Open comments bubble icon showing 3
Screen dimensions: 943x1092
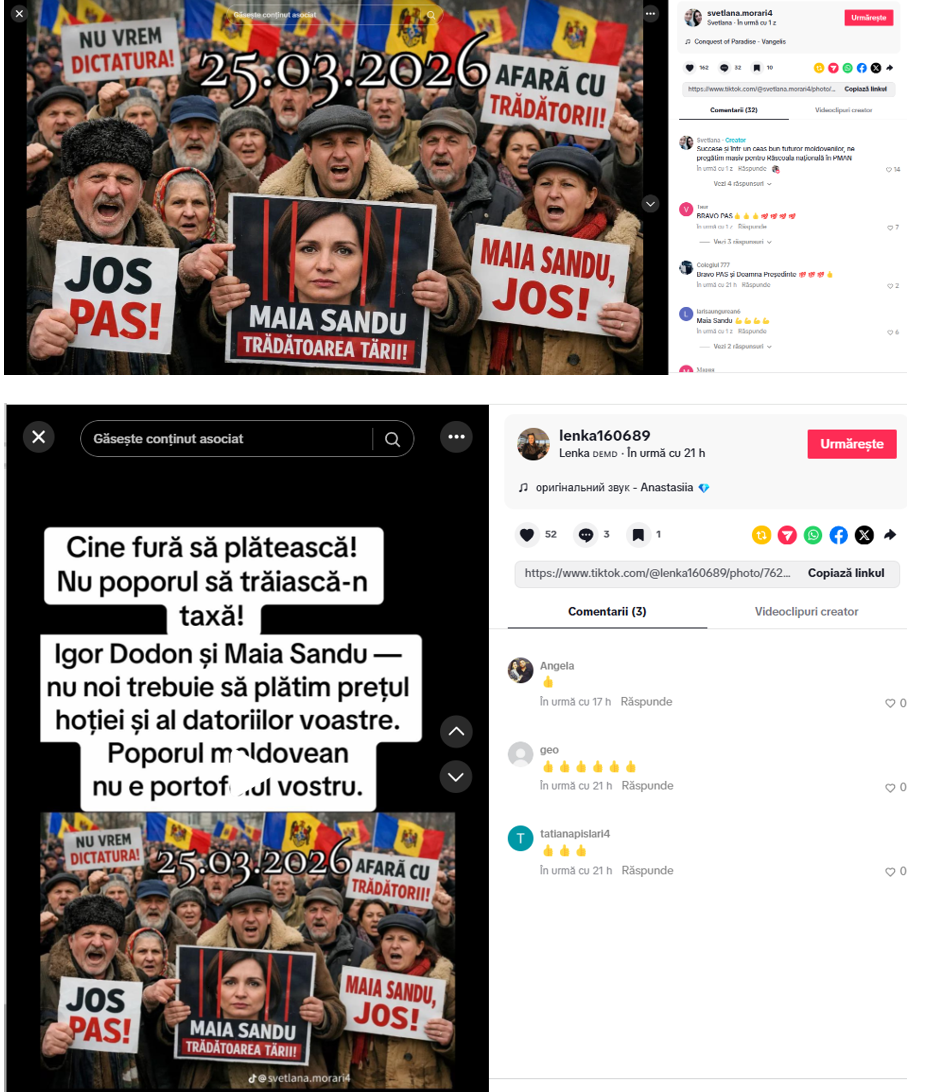pyautogui.click(x=586, y=534)
